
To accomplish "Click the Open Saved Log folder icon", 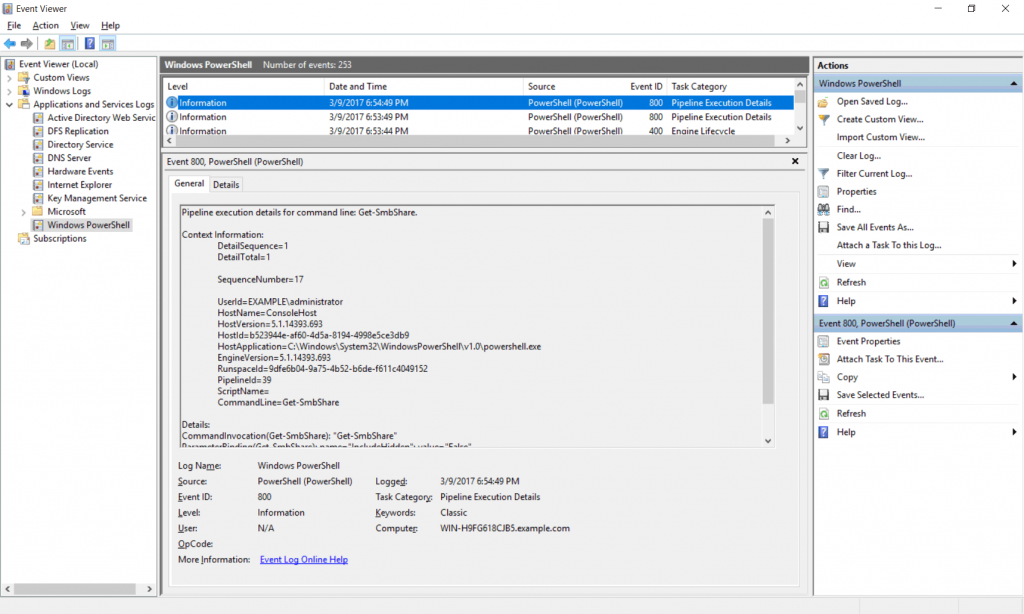I will [824, 102].
